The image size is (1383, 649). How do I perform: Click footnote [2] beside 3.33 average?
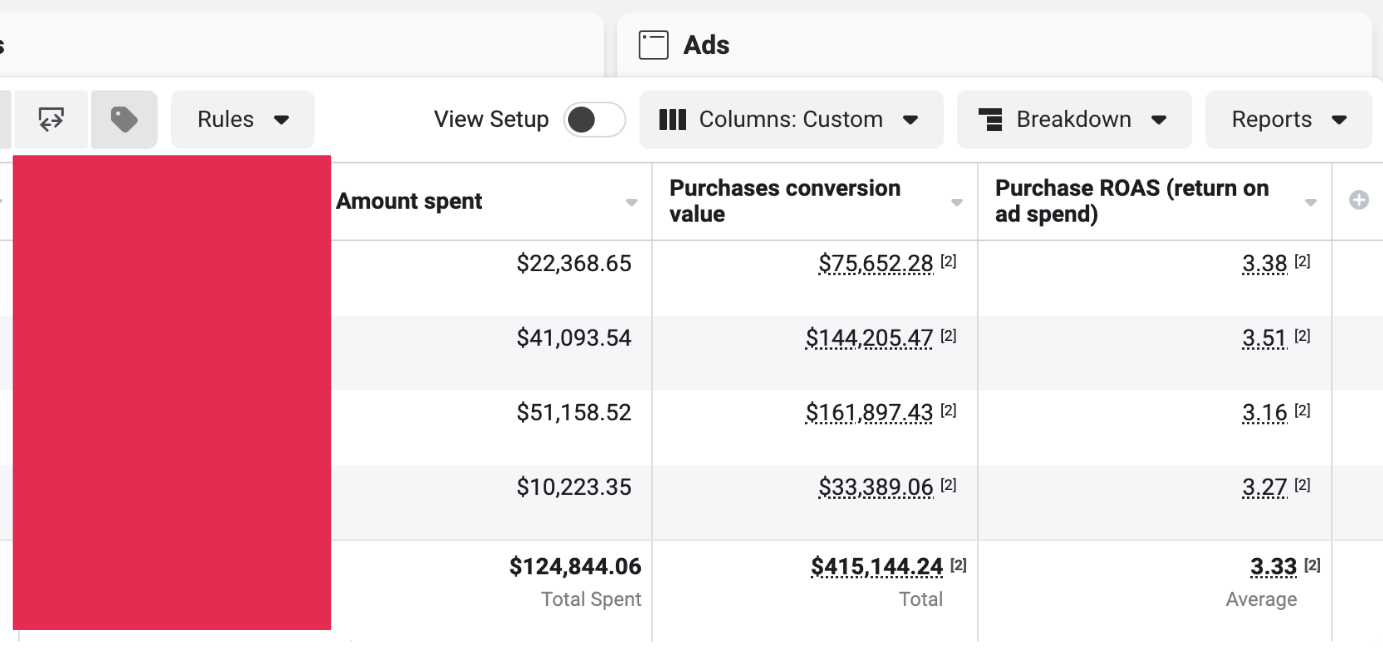click(1311, 566)
